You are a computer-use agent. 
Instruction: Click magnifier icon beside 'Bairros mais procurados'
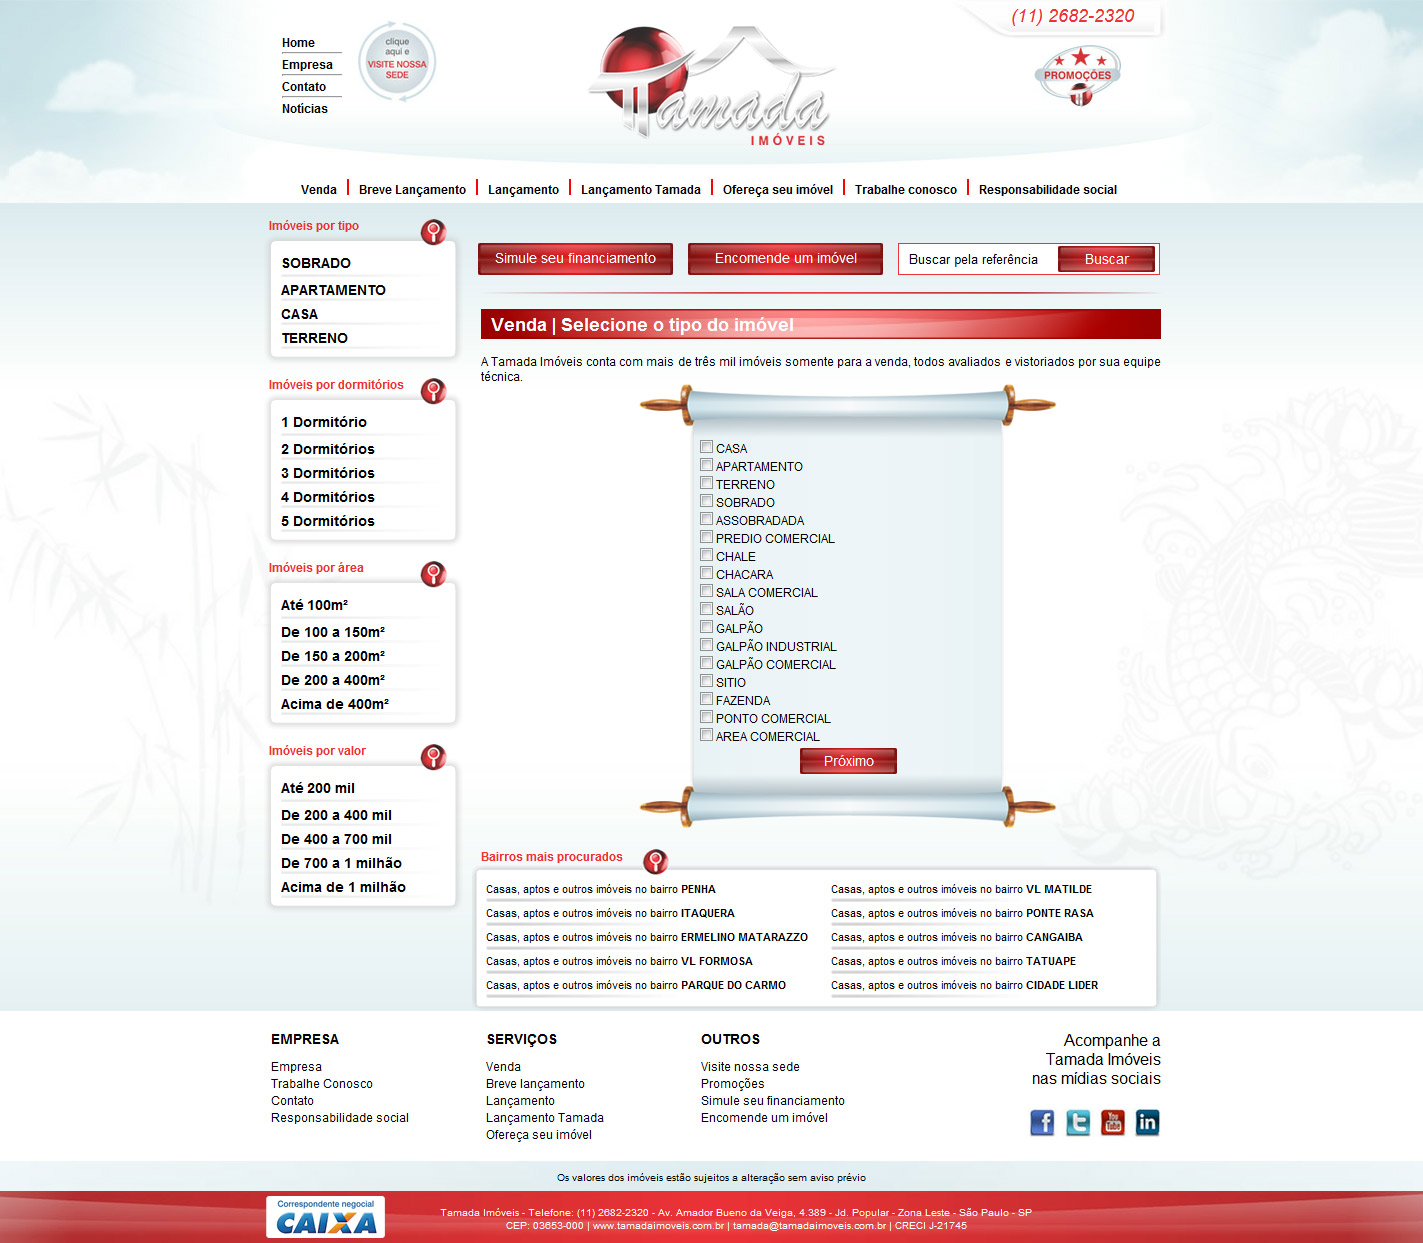[x=655, y=861]
